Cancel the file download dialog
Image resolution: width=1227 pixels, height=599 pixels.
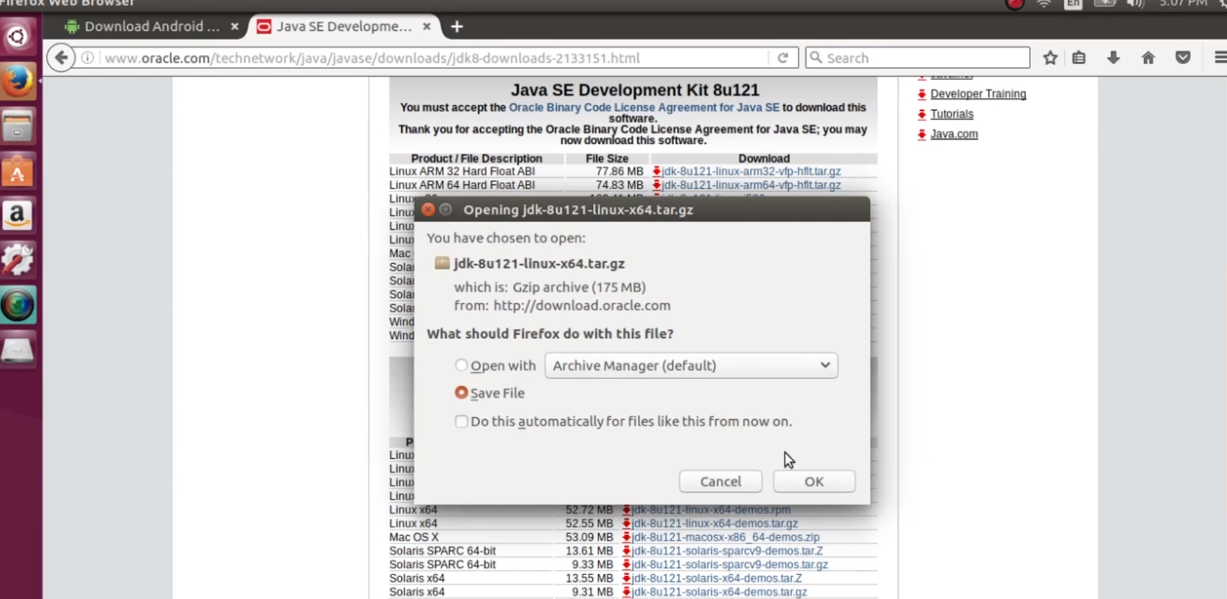pyautogui.click(x=720, y=482)
